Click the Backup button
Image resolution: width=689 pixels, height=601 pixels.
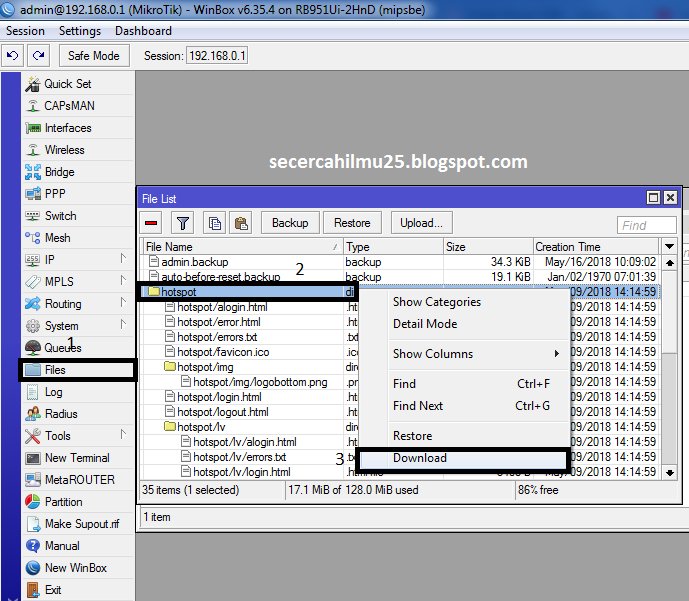pyautogui.click(x=290, y=223)
